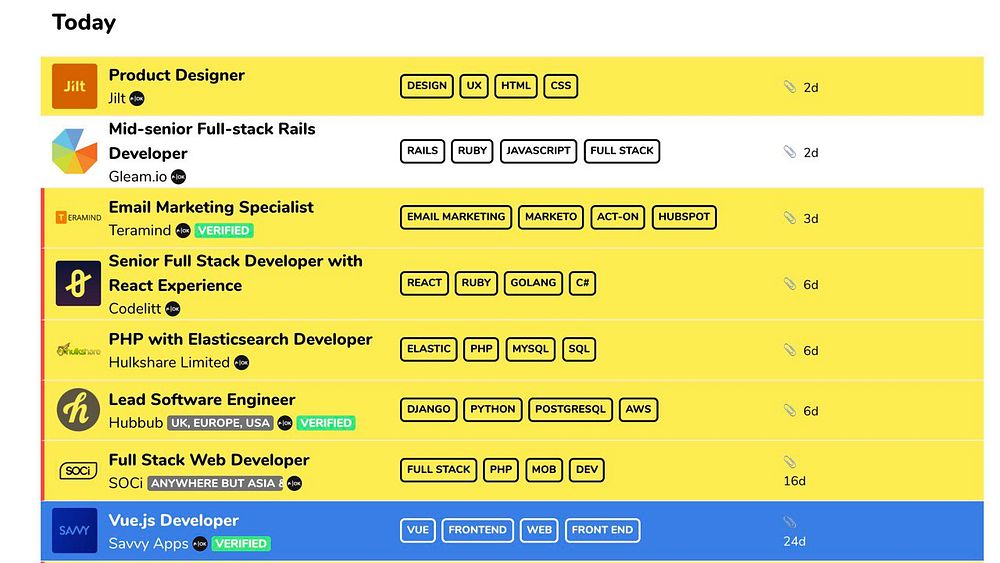Screen dimensions: 1000x563
Task: Click the paperclip icon on Vue.js Developer row
Action: pos(790,522)
